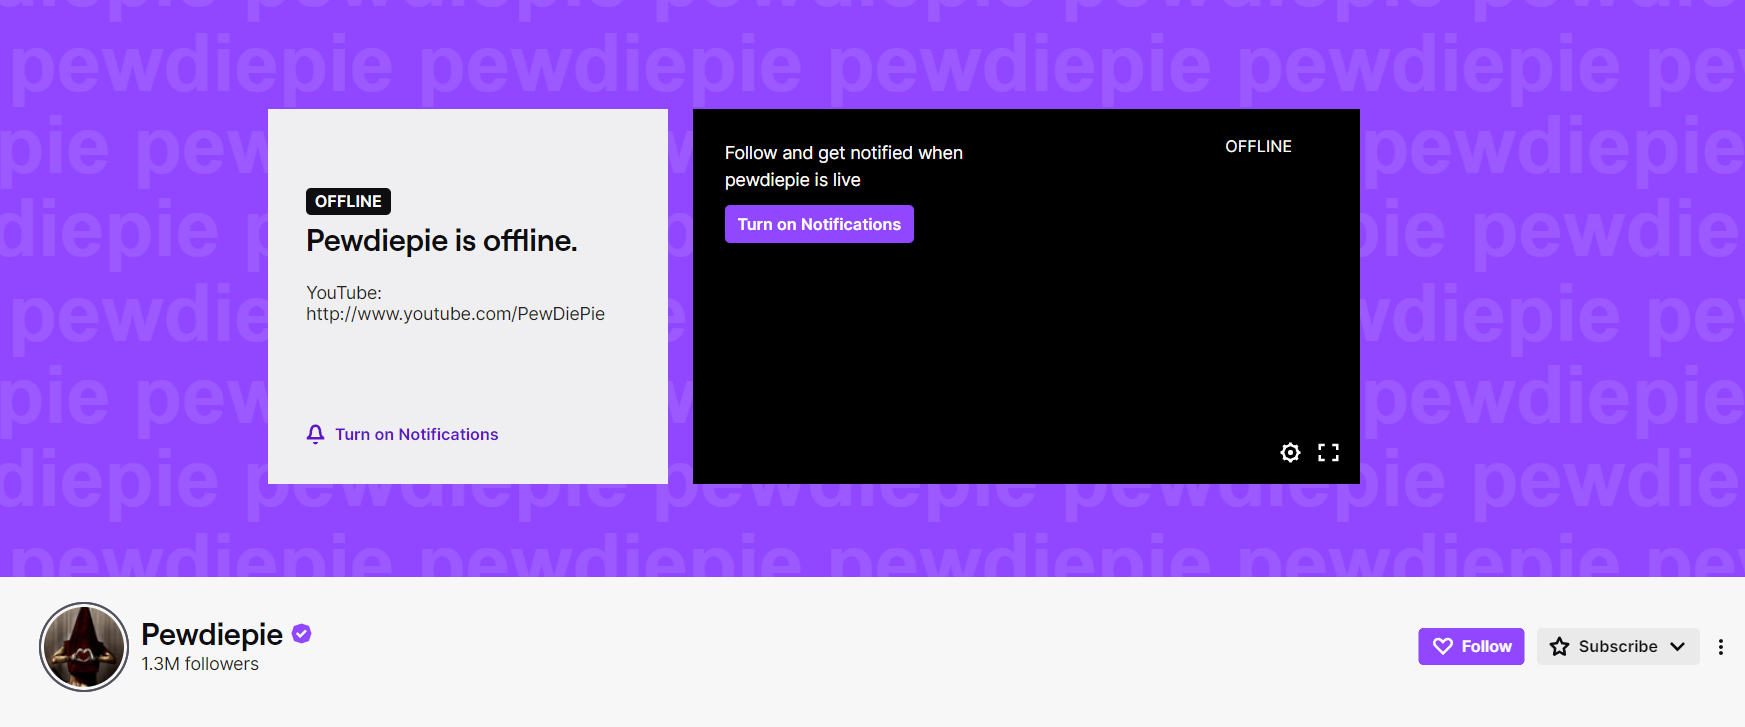This screenshot has width=1745, height=727.
Task: Click Turn on Notifications link in offline card
Action: (416, 434)
